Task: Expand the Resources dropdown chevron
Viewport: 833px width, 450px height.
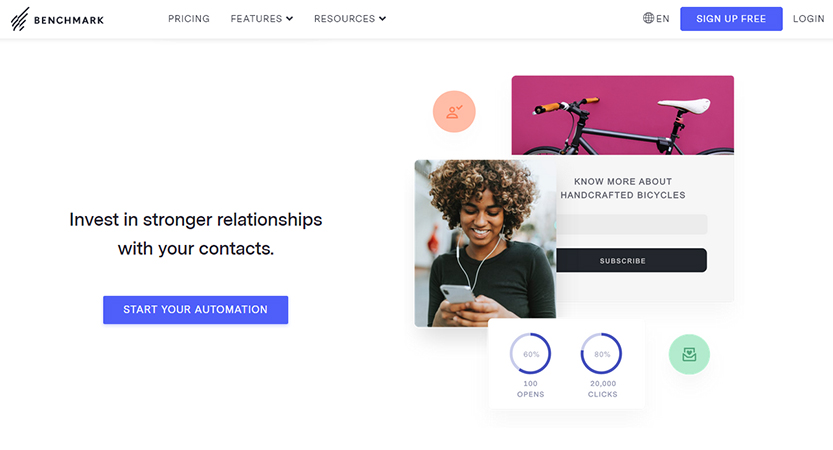Action: (382, 19)
